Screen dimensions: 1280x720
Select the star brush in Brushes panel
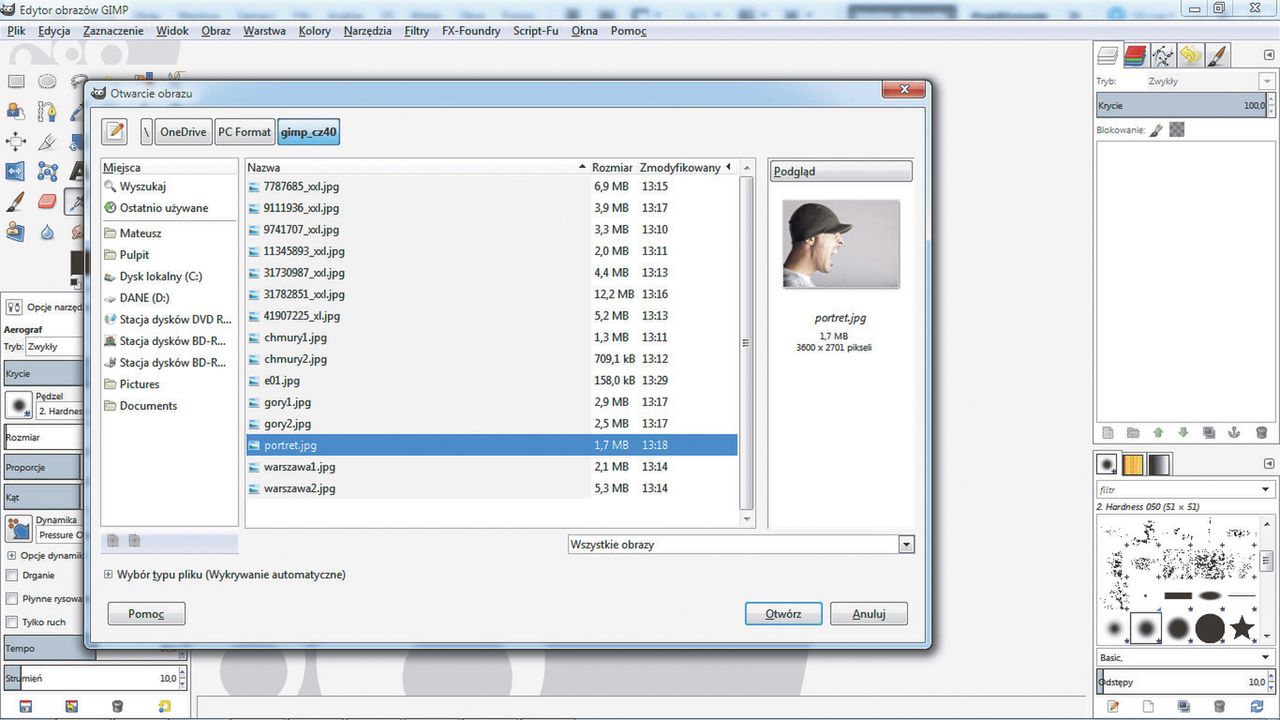(x=1241, y=627)
